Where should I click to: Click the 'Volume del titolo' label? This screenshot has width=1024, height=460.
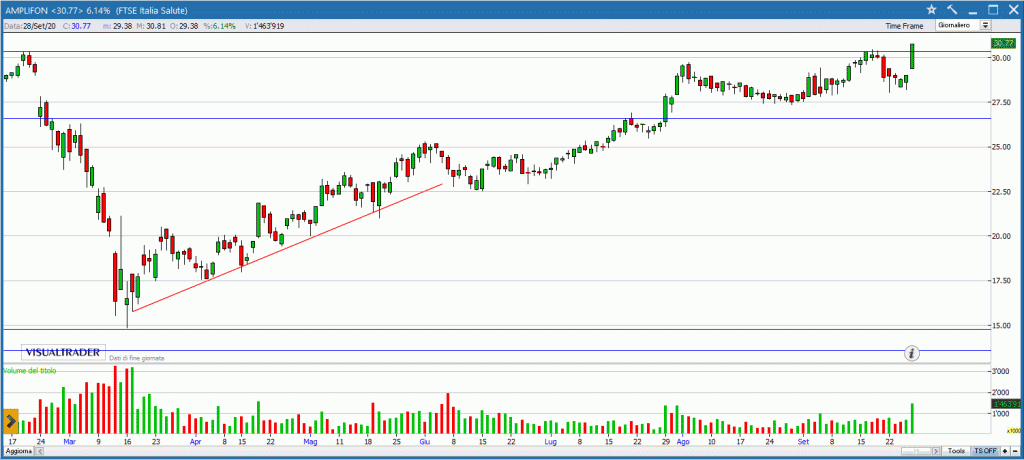(30, 370)
